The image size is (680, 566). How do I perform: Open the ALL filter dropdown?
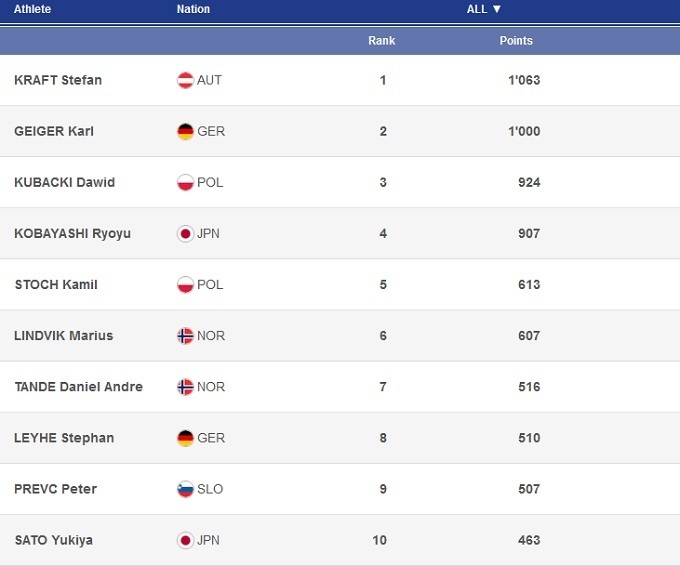coord(484,9)
